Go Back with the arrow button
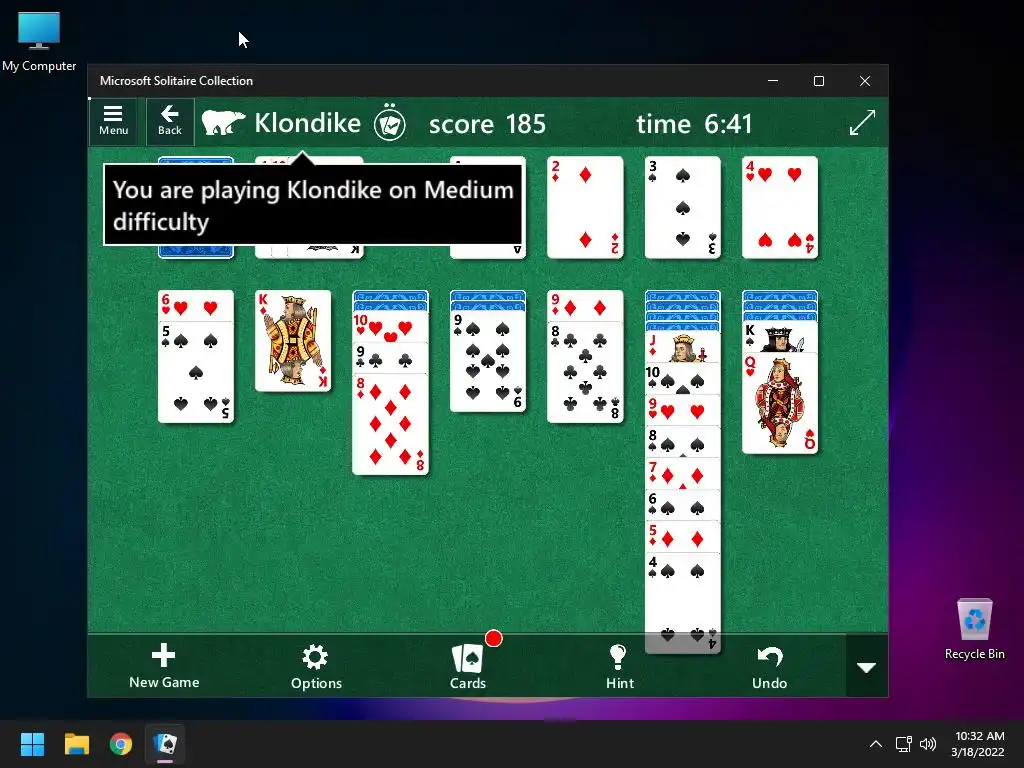The image size is (1024, 768). click(170, 121)
